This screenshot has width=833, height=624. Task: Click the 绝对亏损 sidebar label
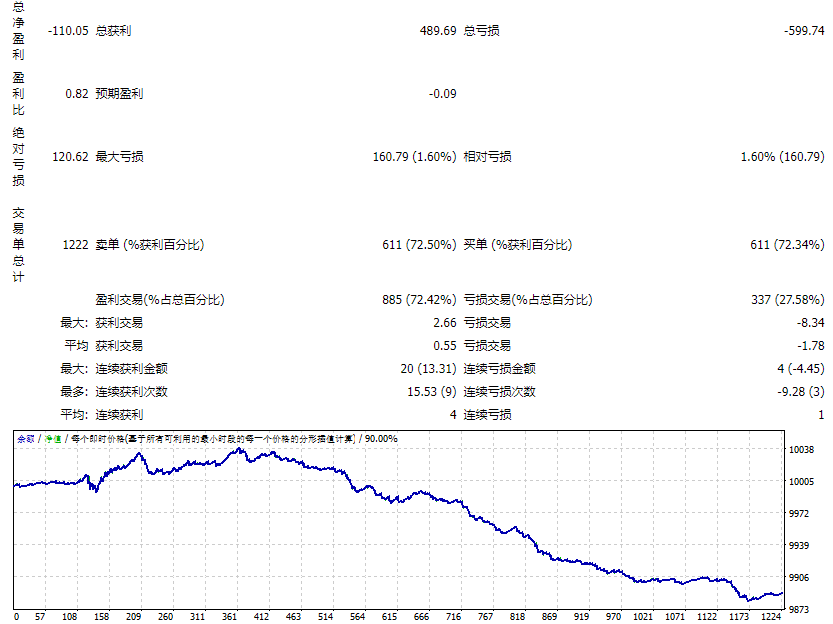[21, 156]
